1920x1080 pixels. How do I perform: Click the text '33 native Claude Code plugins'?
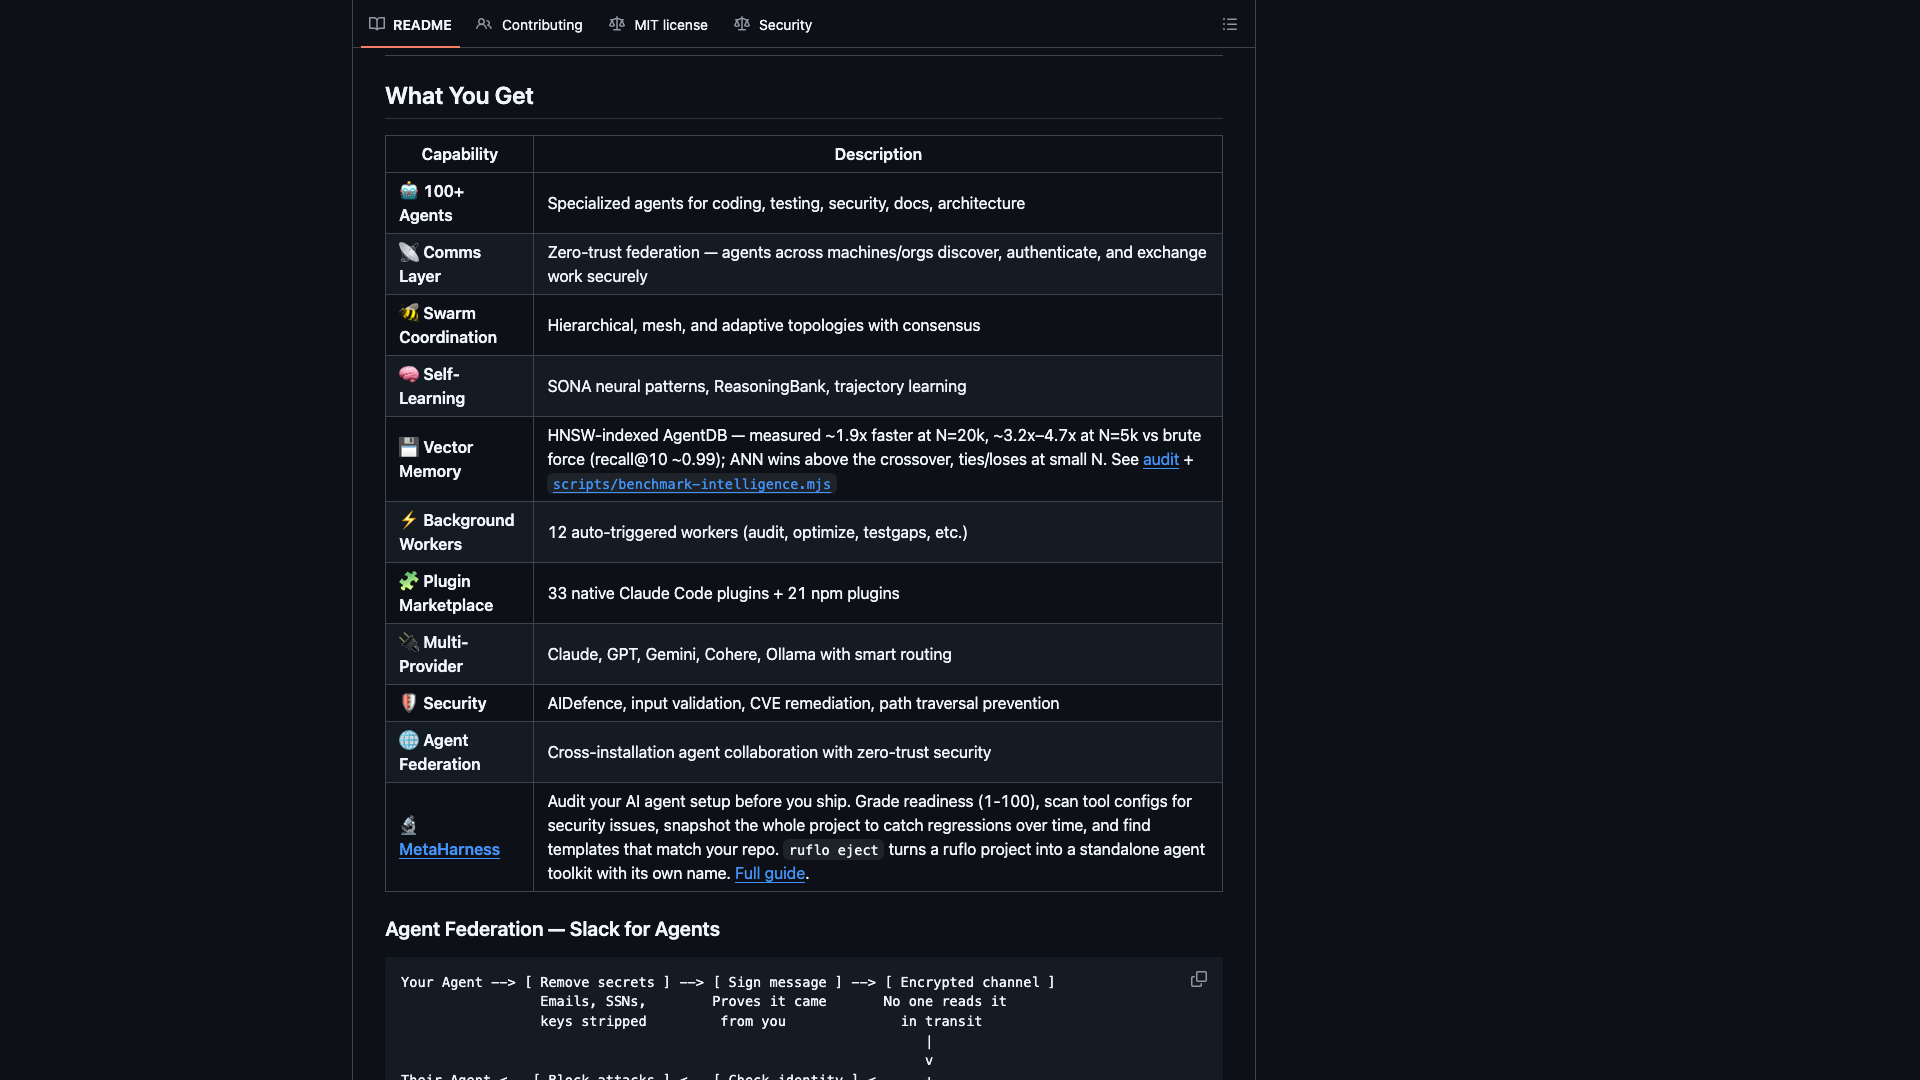tap(658, 593)
